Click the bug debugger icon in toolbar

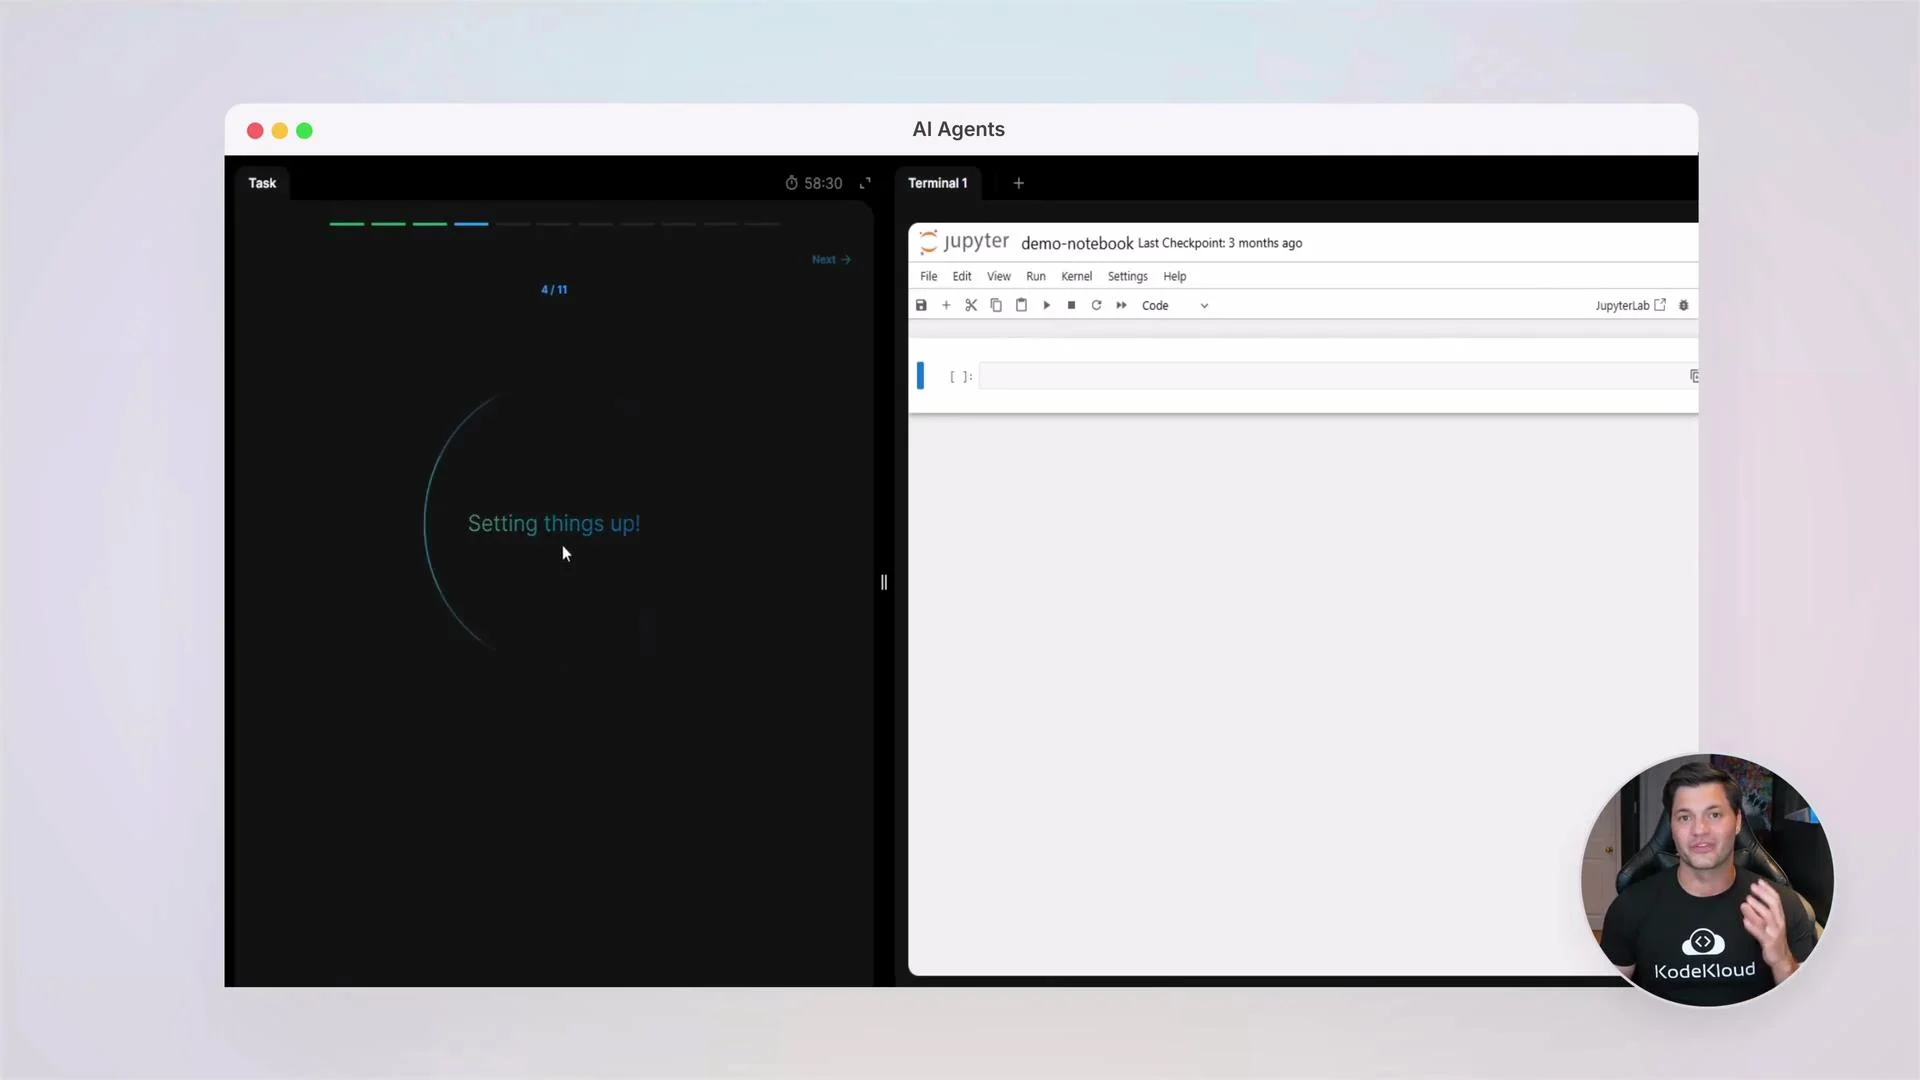(1683, 305)
